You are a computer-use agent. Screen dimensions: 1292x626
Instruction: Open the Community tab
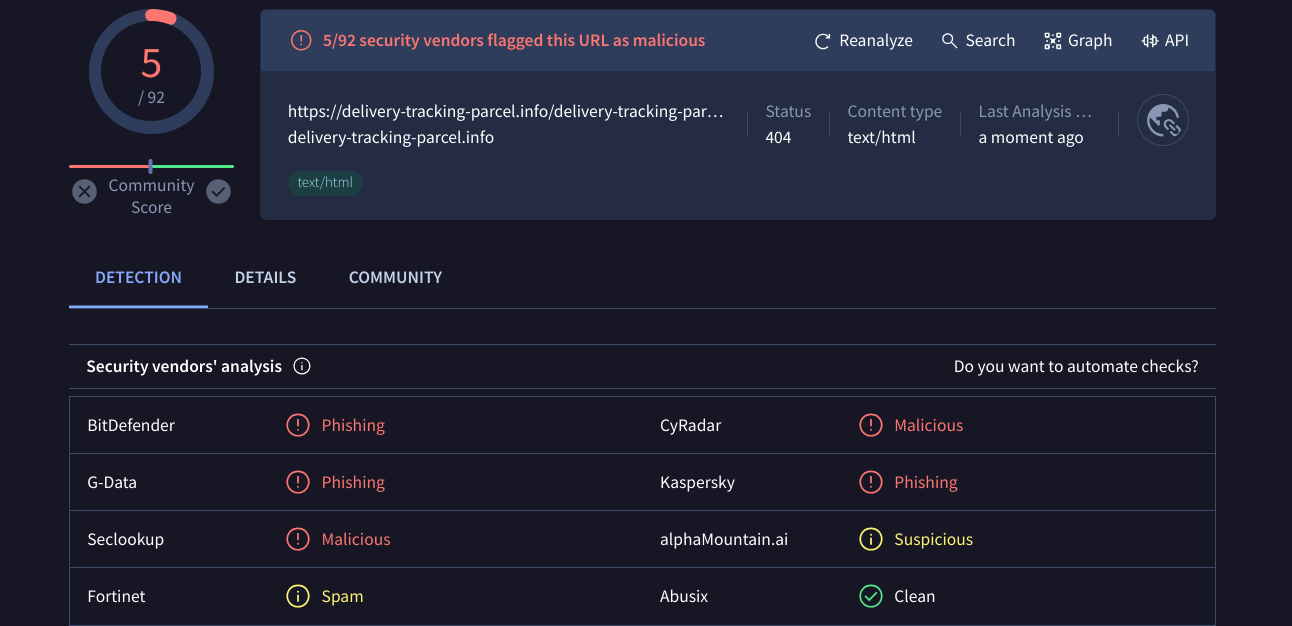(395, 277)
